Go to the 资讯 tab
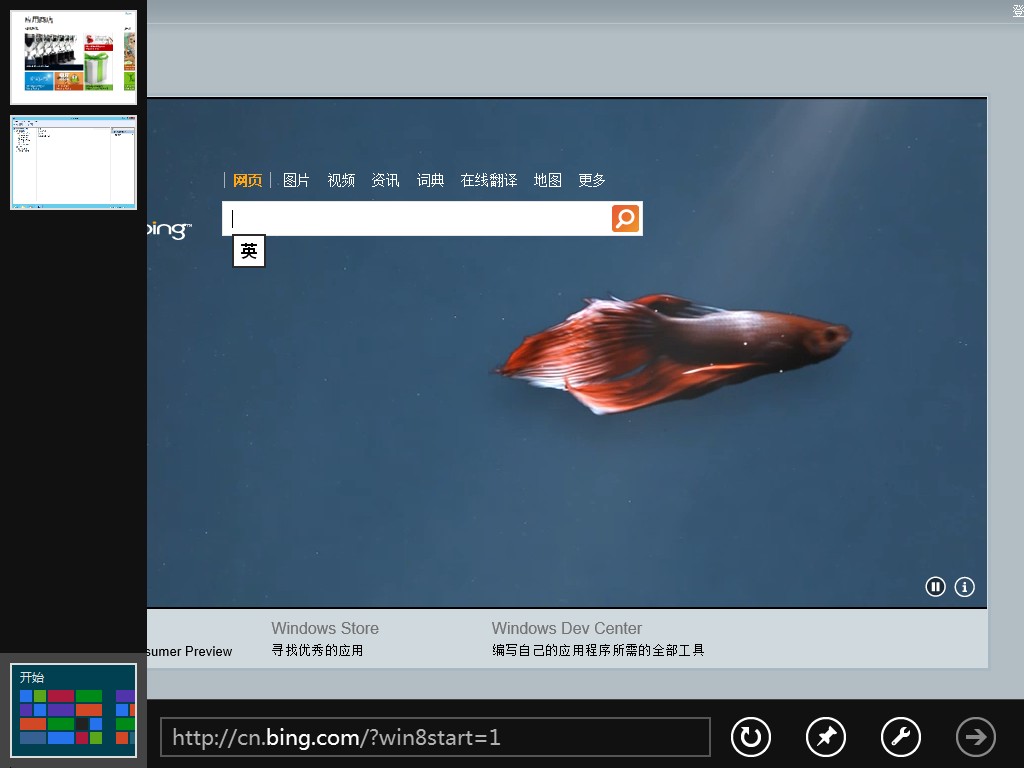This screenshot has width=1024, height=768. tap(385, 180)
